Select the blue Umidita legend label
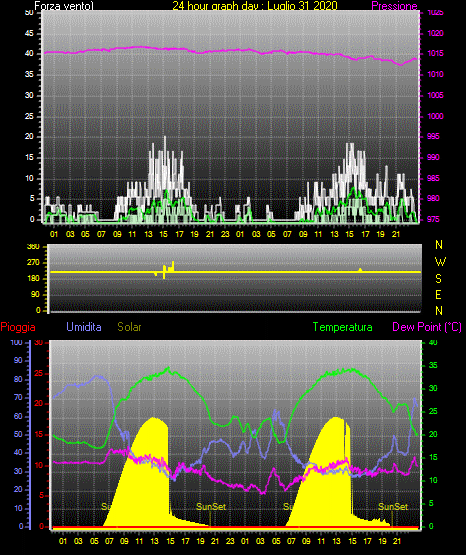Image resolution: width=466 pixels, height=555 pixels. pos(84,327)
